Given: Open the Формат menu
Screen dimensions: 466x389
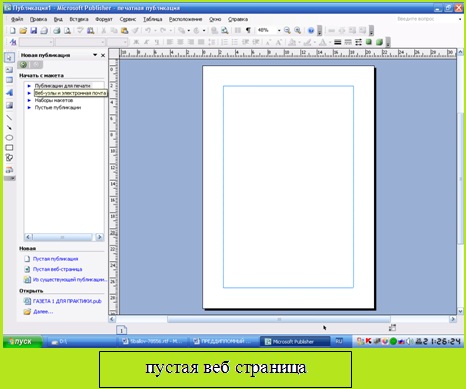Looking at the screenshot, I should (104, 19).
